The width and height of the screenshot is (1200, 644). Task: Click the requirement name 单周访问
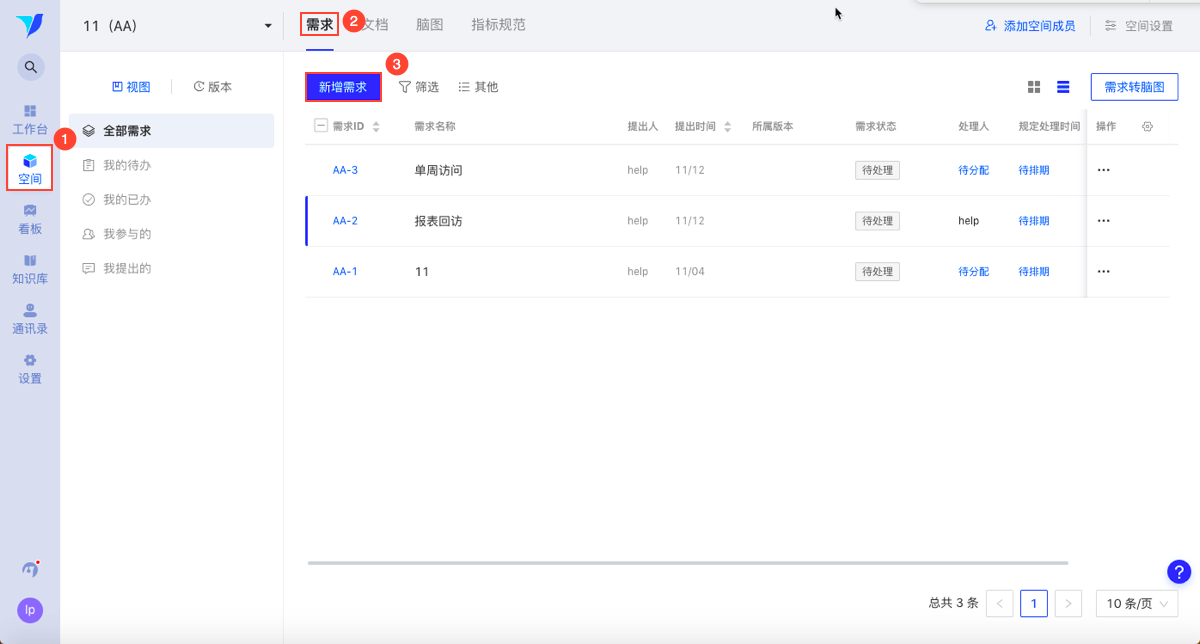(x=438, y=170)
